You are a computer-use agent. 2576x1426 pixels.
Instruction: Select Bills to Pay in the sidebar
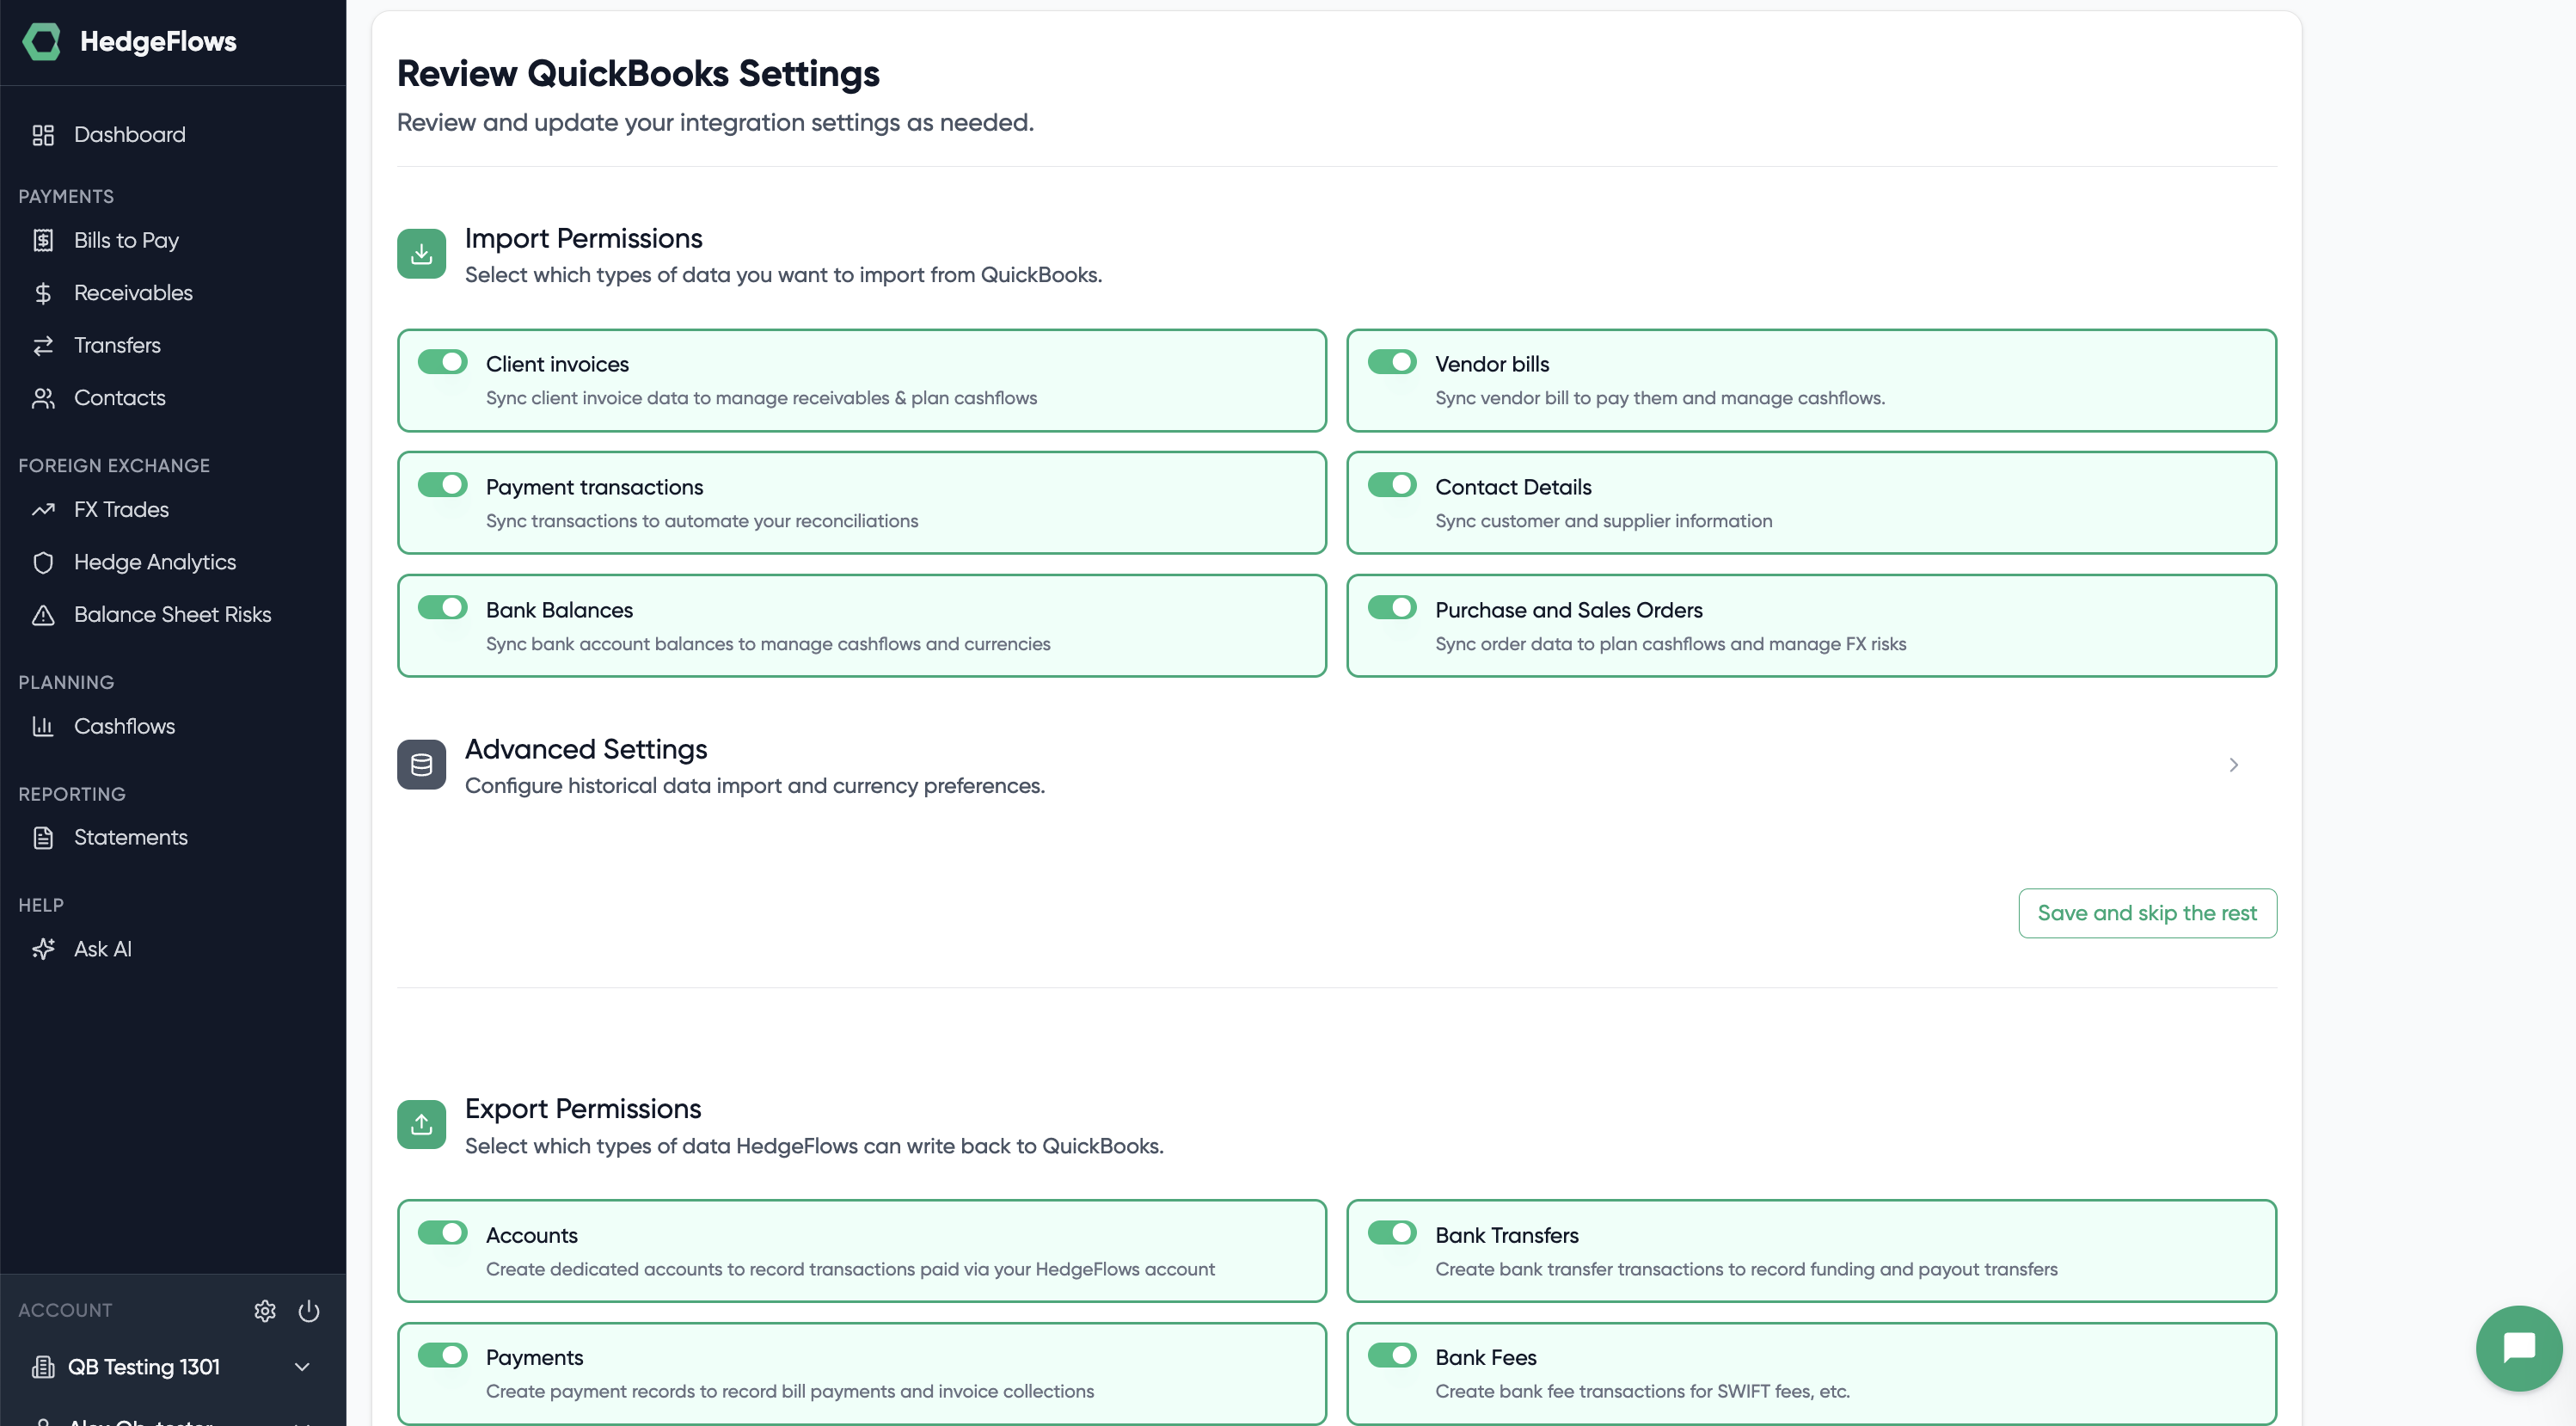(x=128, y=240)
